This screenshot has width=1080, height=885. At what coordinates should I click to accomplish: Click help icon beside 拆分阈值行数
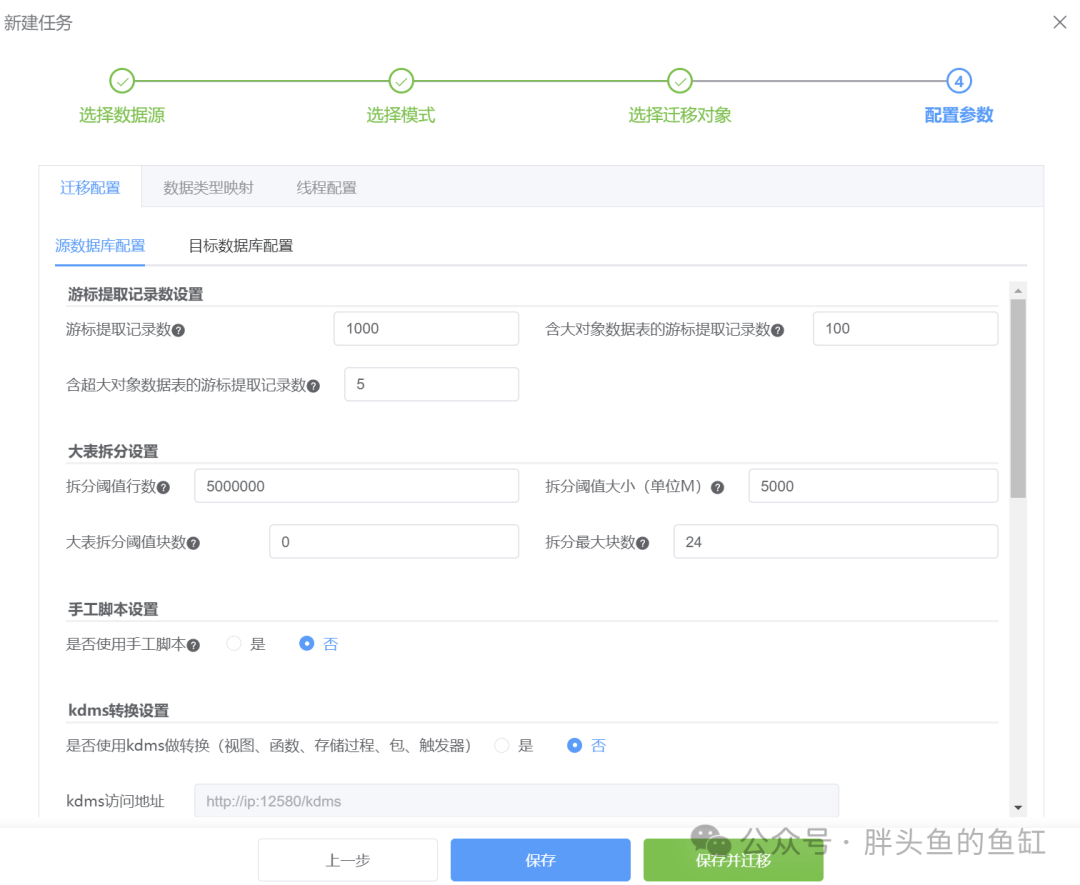pos(163,487)
